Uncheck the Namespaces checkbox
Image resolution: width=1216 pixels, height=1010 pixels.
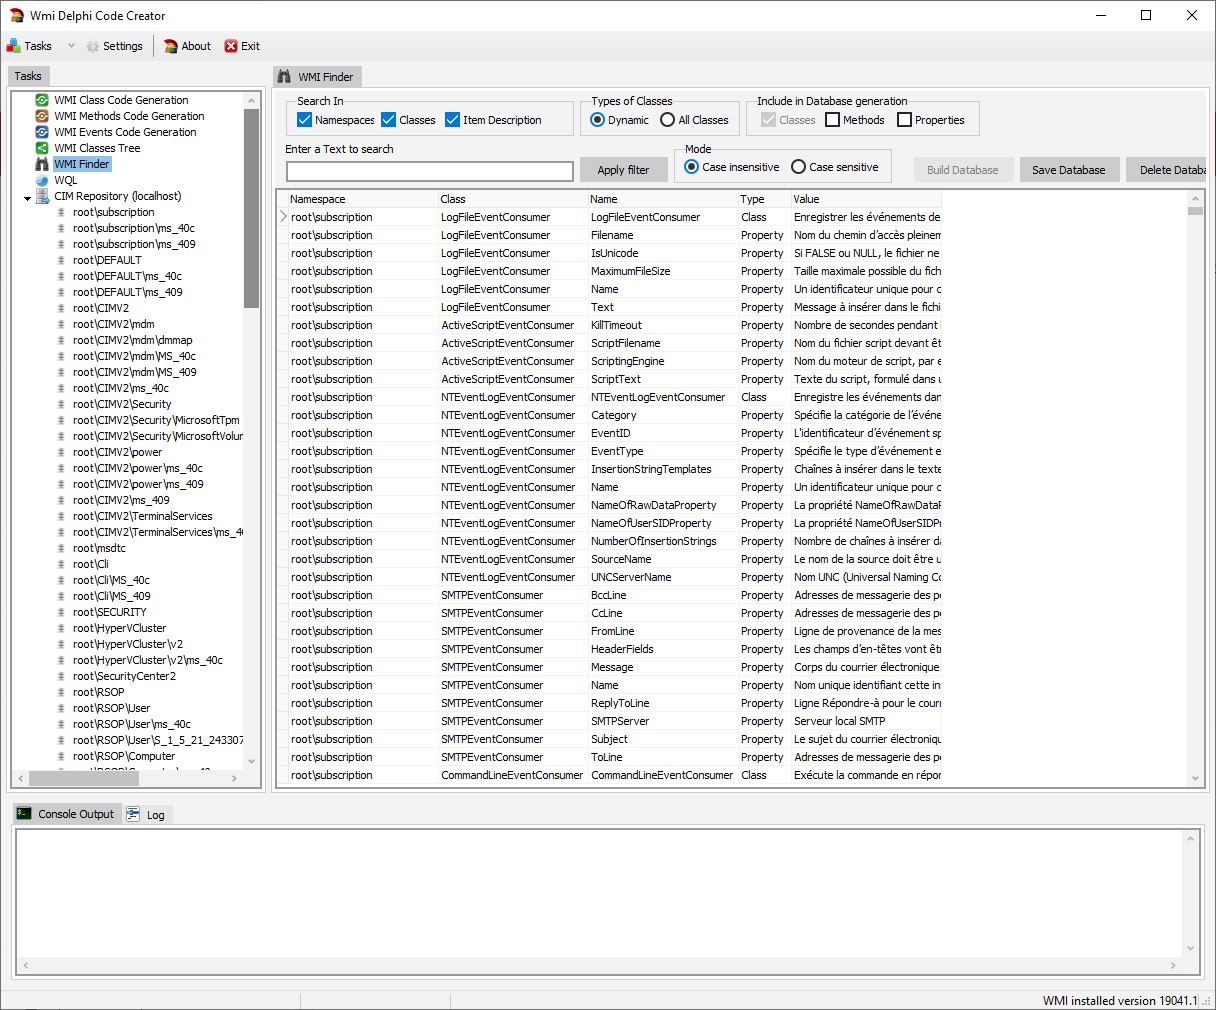(x=305, y=120)
